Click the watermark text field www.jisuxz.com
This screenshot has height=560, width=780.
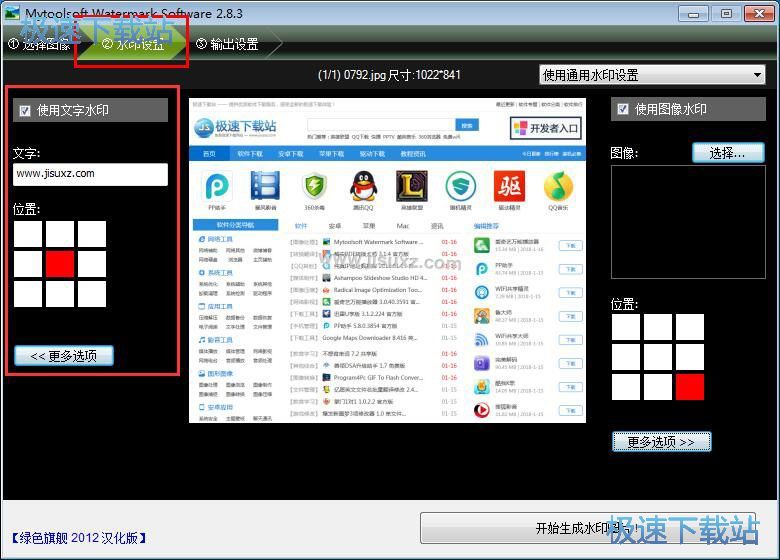tap(91, 174)
